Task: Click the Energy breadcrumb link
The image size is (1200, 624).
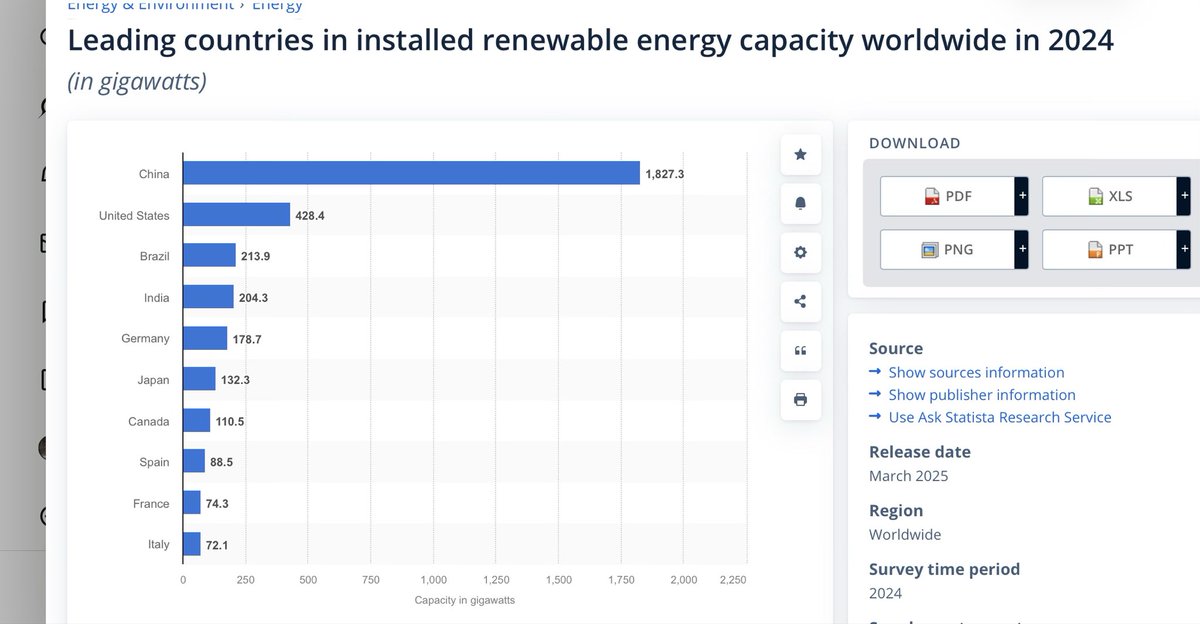Action: [x=277, y=5]
